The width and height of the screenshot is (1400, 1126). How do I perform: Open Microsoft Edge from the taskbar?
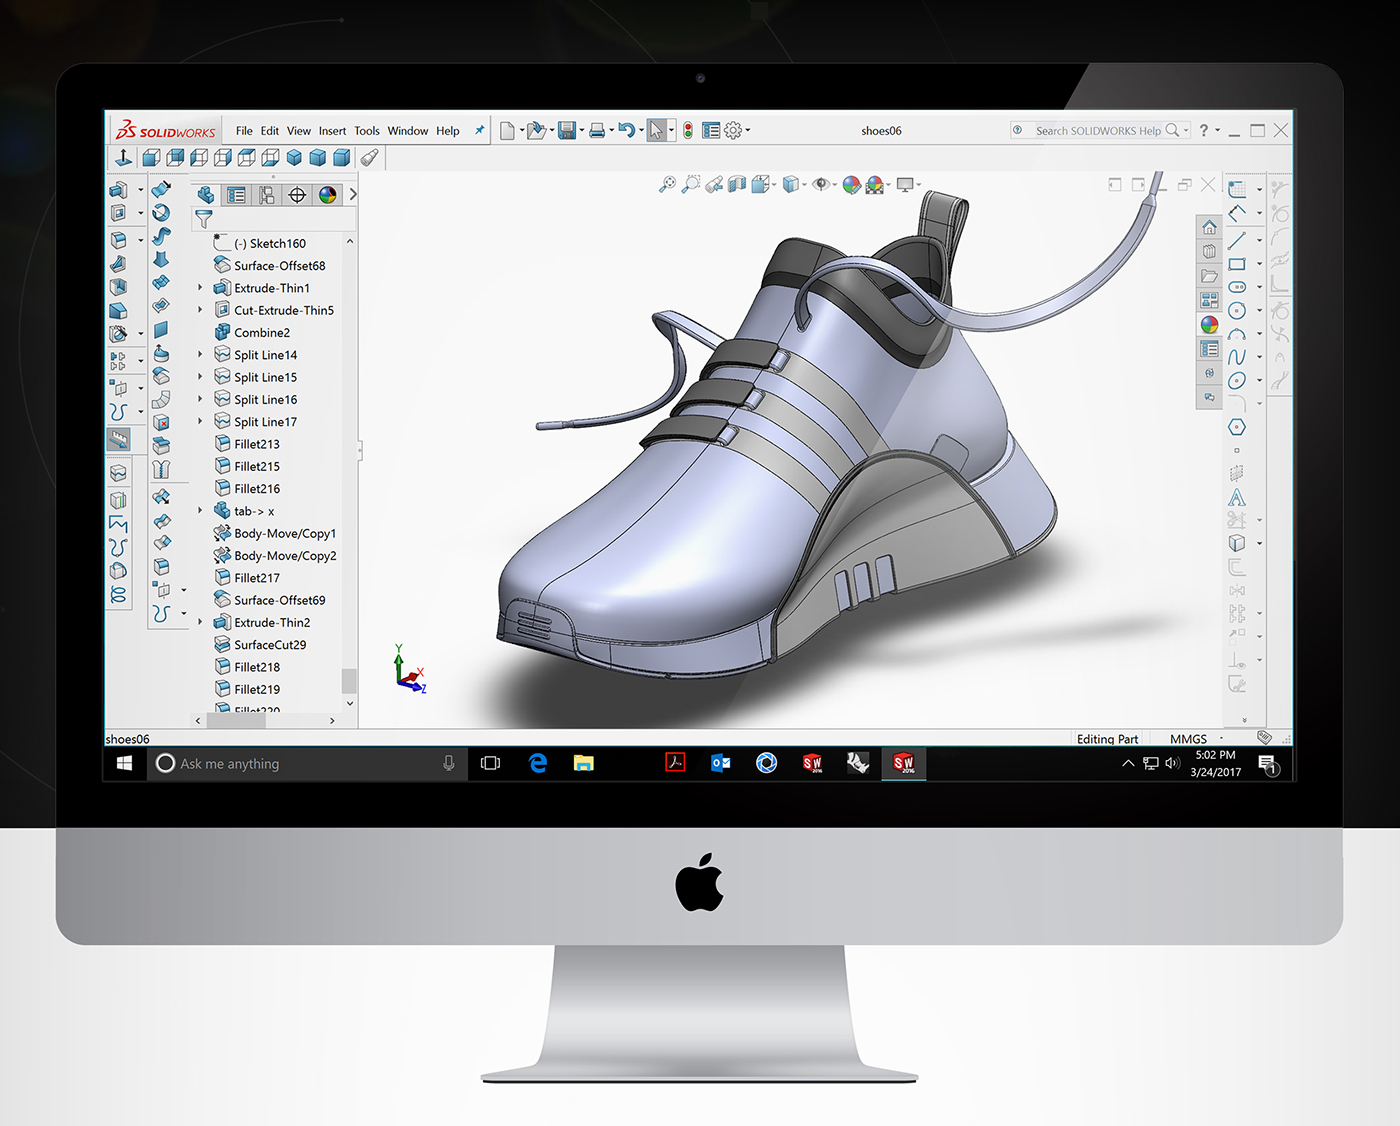pyautogui.click(x=538, y=763)
